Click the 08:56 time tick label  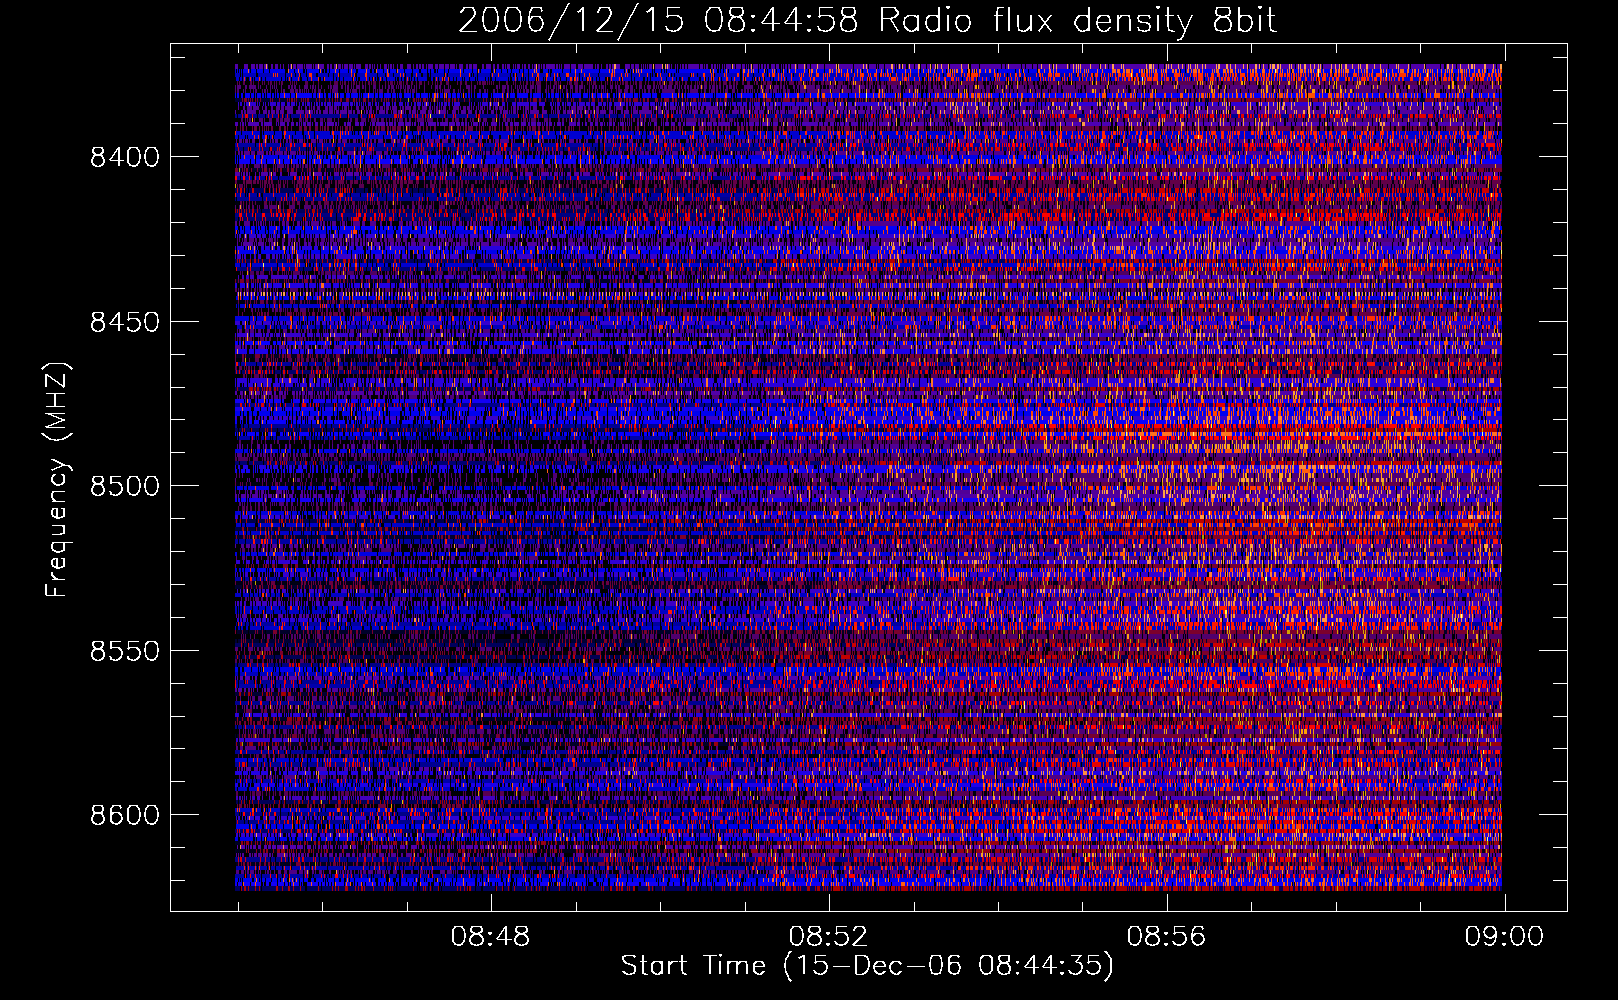pyautogui.click(x=1166, y=937)
